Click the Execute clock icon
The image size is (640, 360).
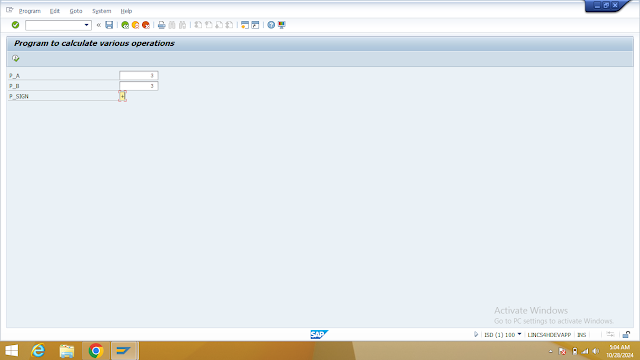pos(16,58)
